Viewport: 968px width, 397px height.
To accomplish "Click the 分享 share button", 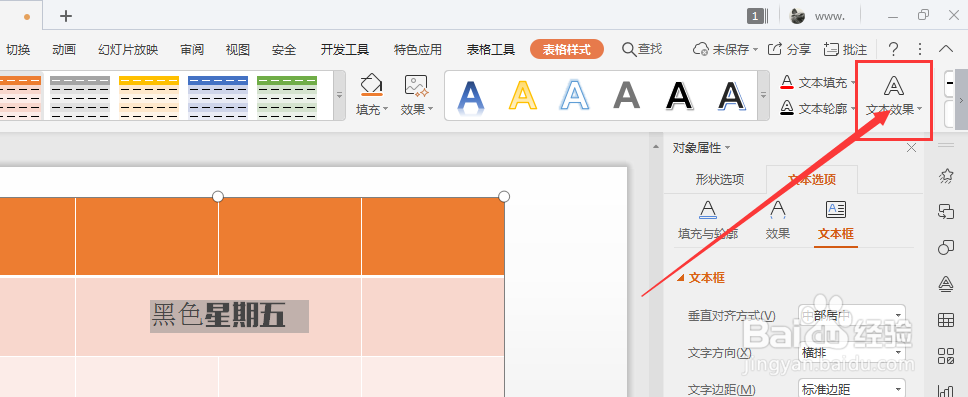I will (790, 49).
